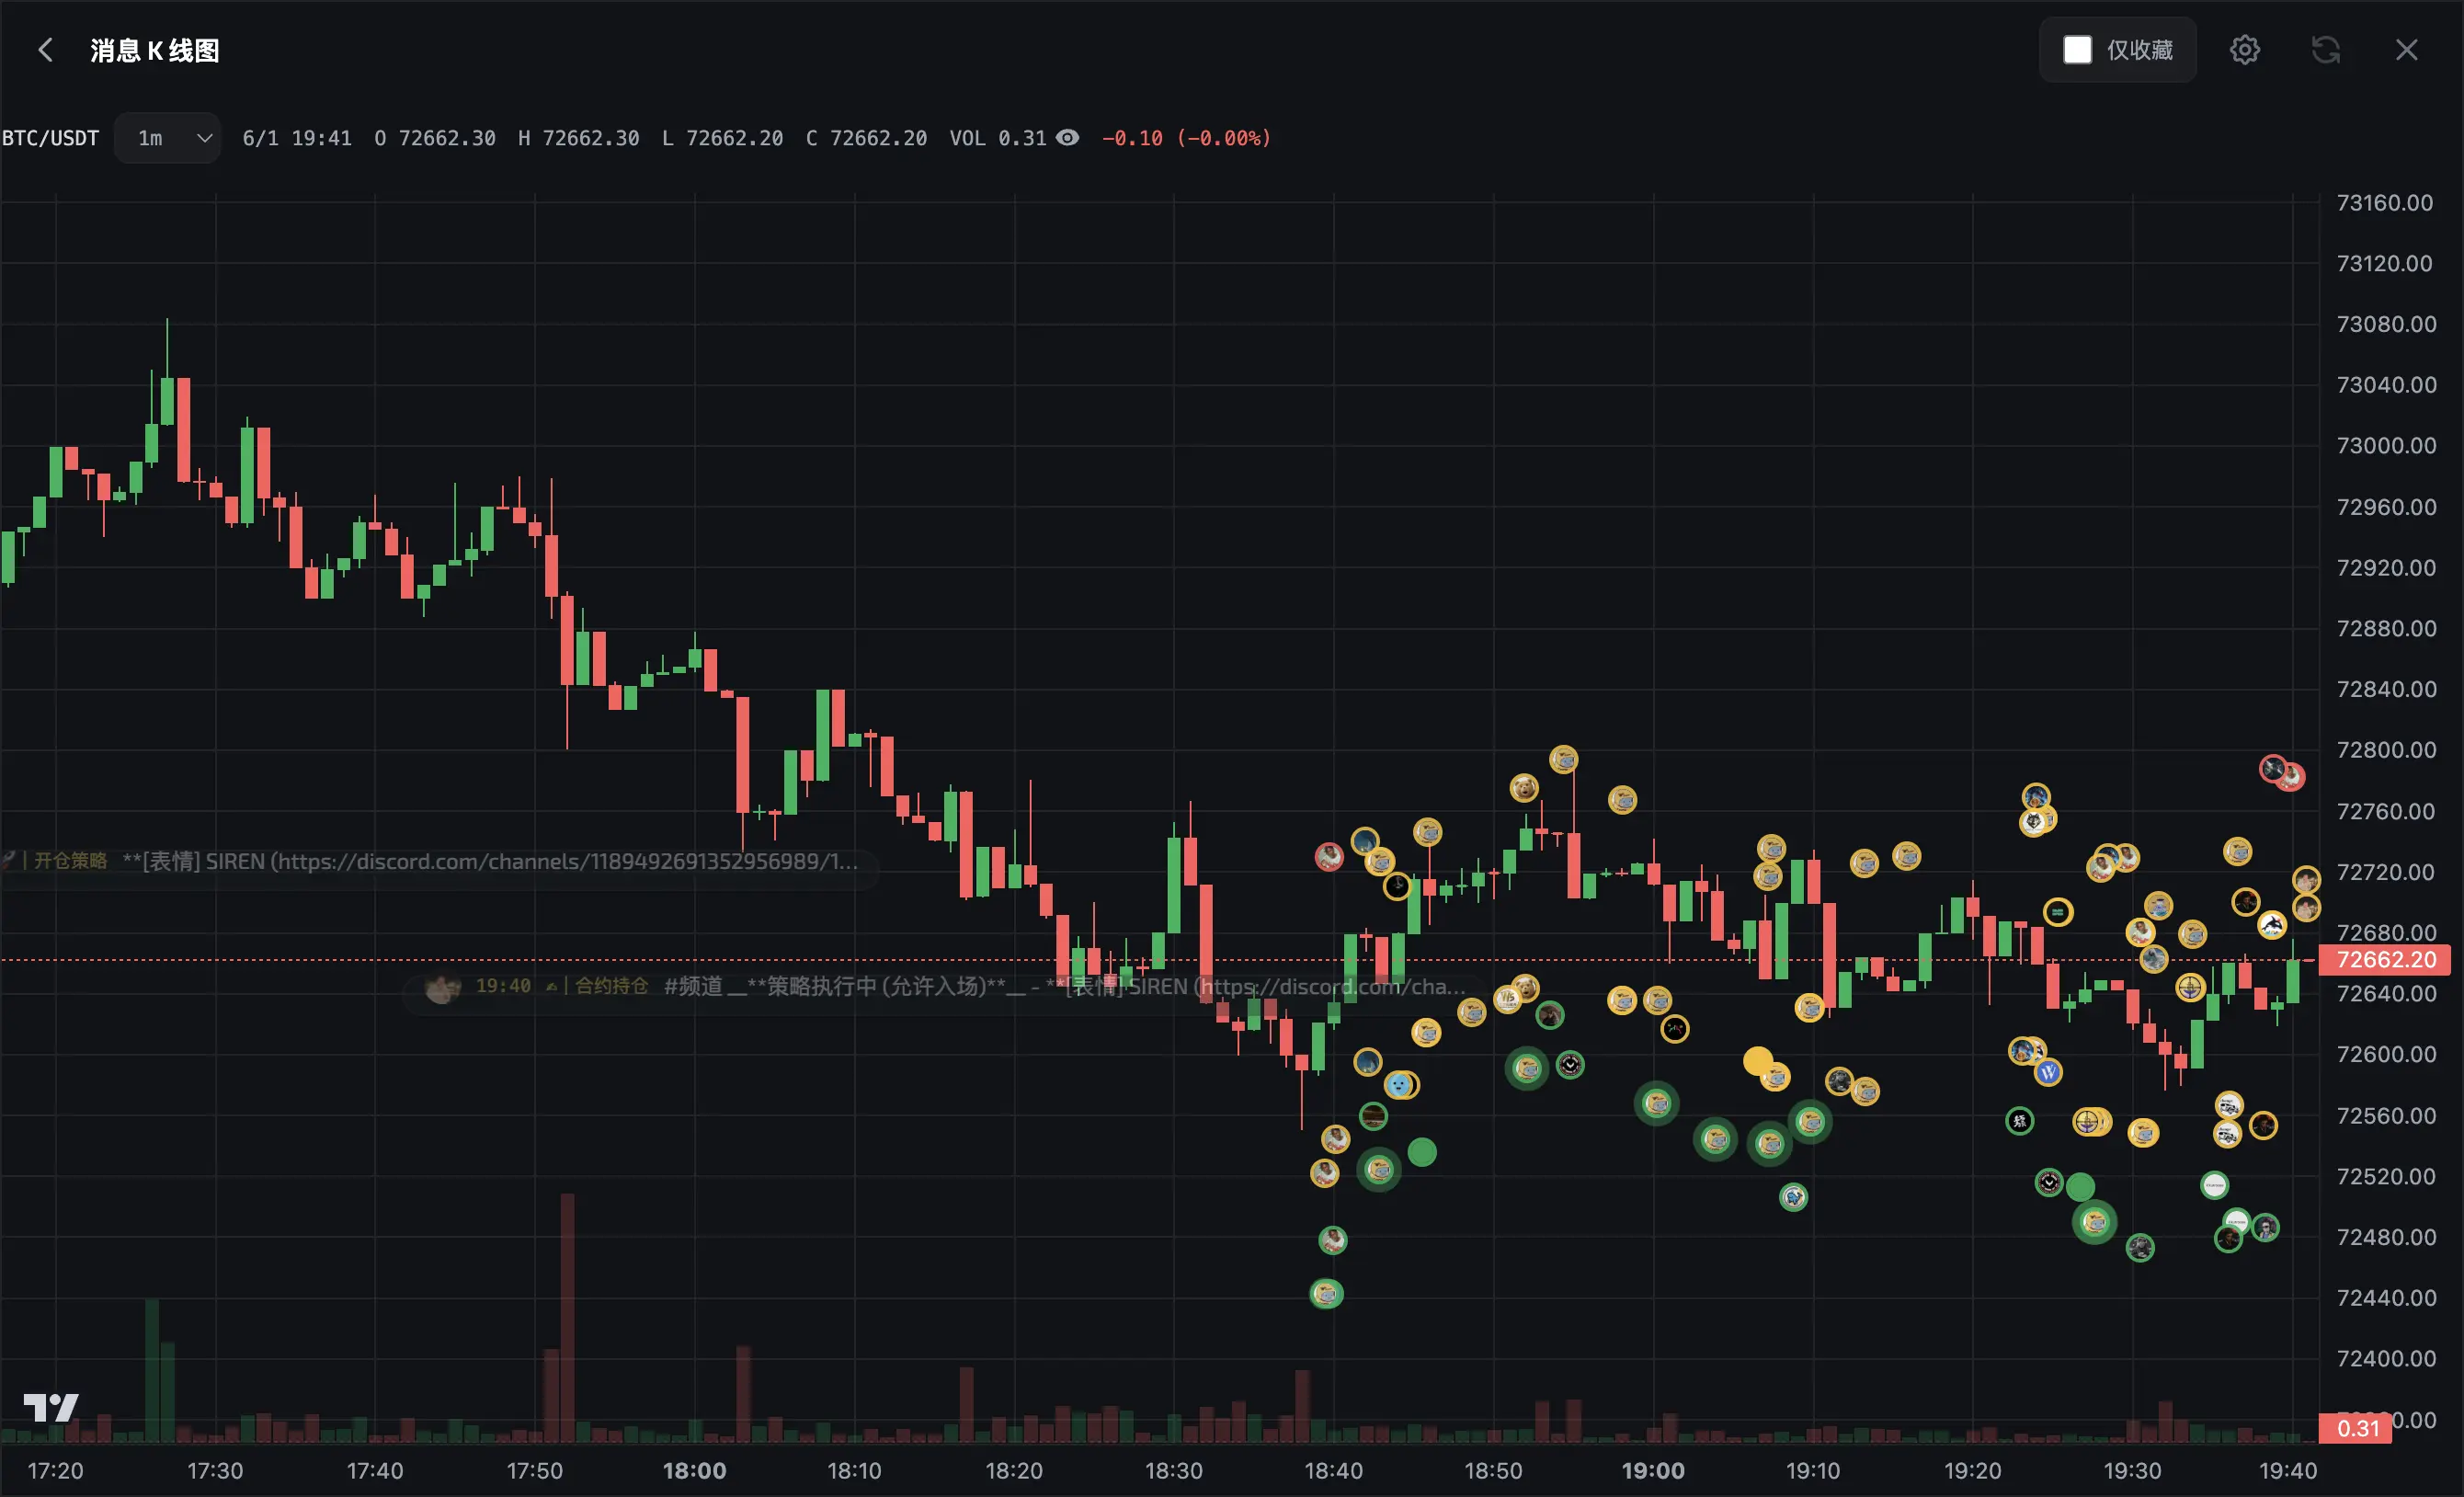The width and height of the screenshot is (2464, 1497).
Task: Select the solid green dot near 18:45
Action: (x=1422, y=1152)
